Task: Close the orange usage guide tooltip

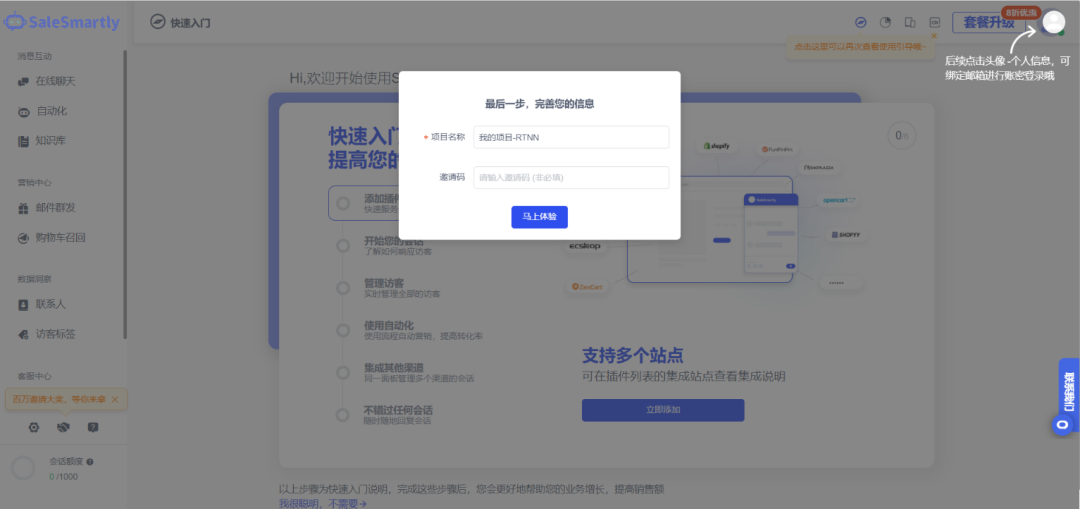Action: [934, 35]
